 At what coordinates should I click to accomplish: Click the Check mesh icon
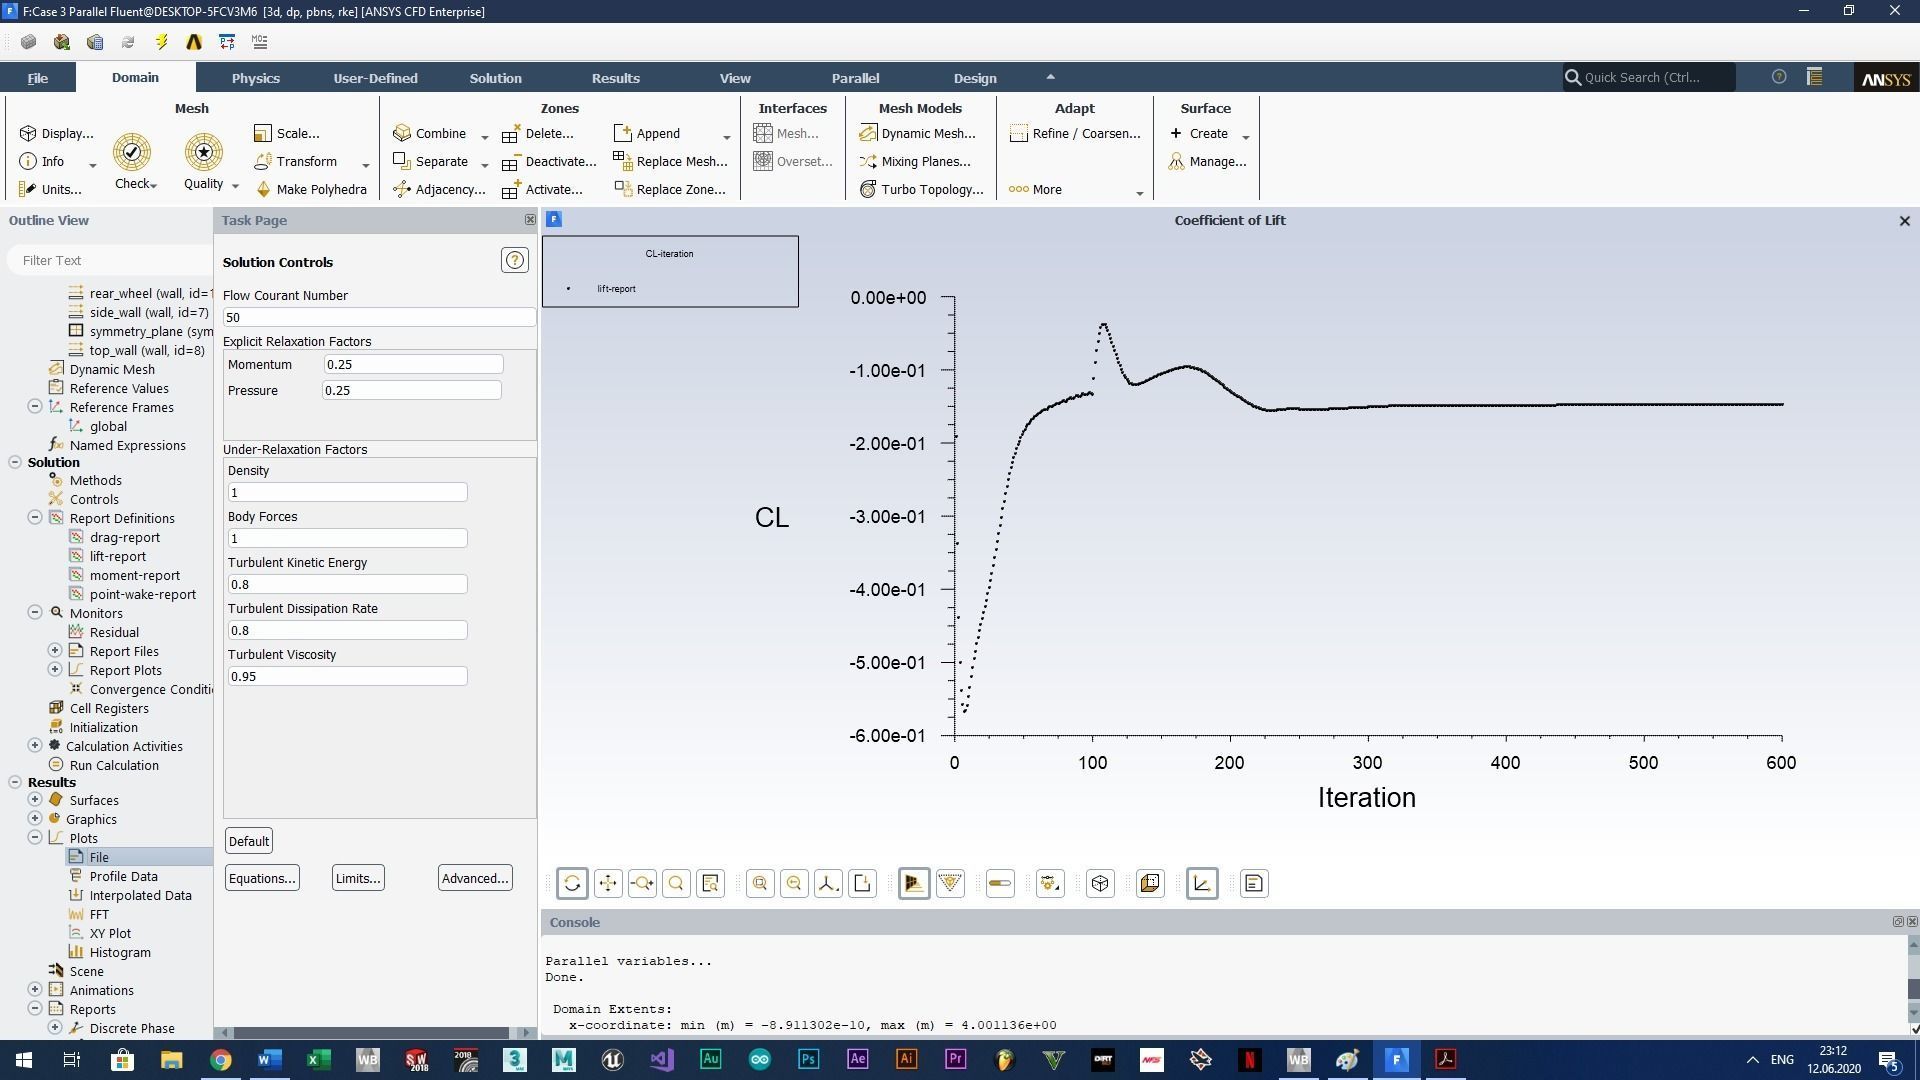132,152
